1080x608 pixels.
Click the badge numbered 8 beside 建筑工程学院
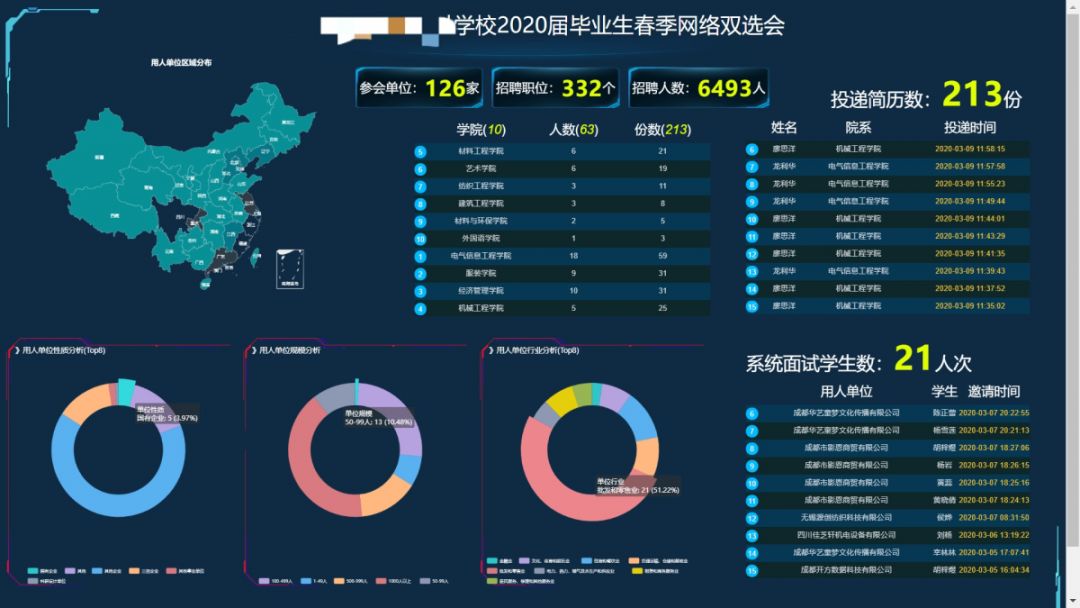421,204
